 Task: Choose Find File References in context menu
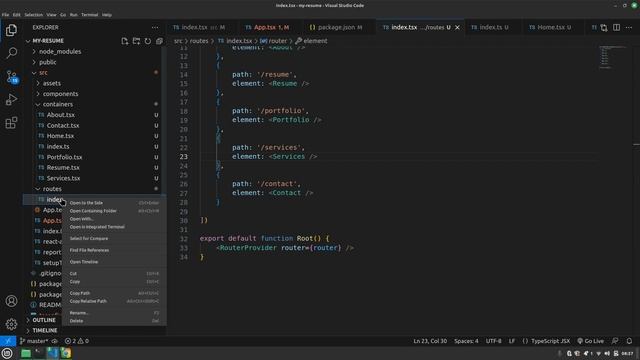114,250
